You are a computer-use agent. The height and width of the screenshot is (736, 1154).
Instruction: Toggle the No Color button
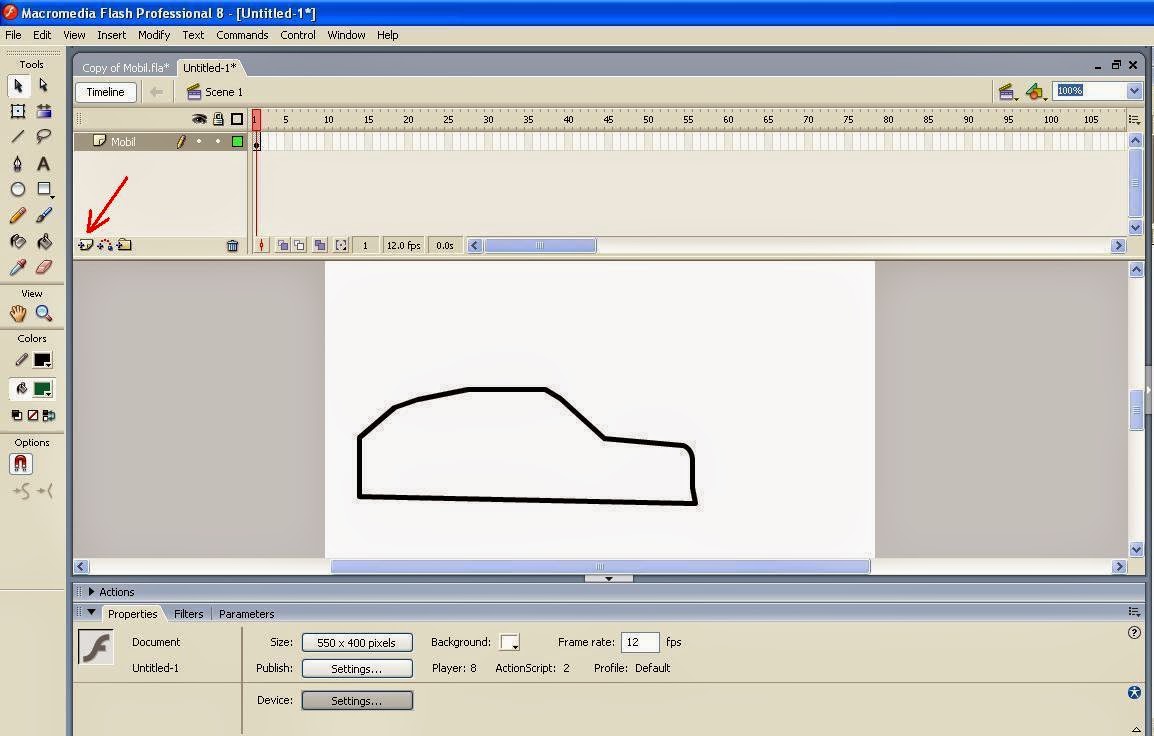[x=32, y=416]
